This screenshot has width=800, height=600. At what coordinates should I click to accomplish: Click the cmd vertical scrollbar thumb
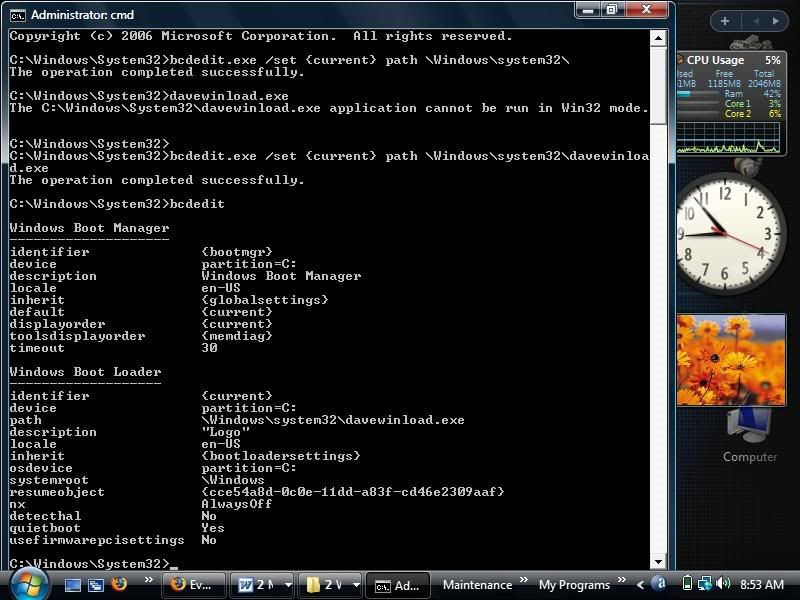point(658,85)
